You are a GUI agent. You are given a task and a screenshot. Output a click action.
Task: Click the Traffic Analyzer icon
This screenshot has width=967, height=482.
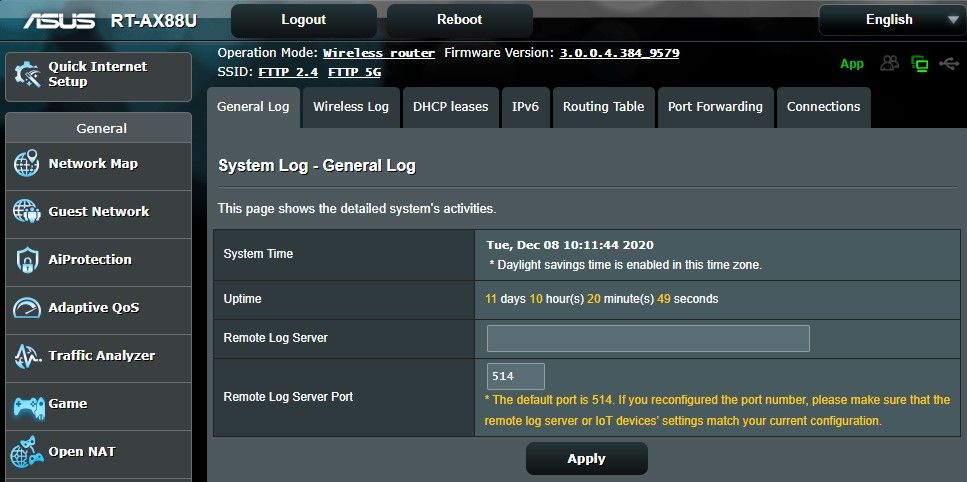point(27,356)
